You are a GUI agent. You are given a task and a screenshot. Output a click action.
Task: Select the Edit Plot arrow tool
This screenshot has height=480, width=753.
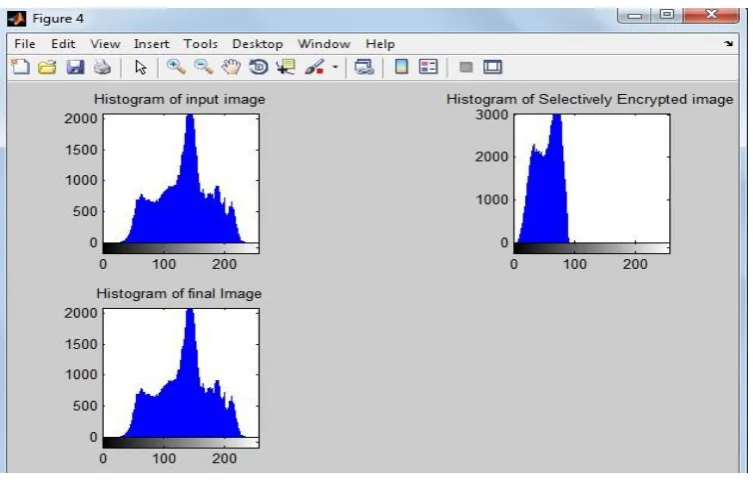coord(141,67)
